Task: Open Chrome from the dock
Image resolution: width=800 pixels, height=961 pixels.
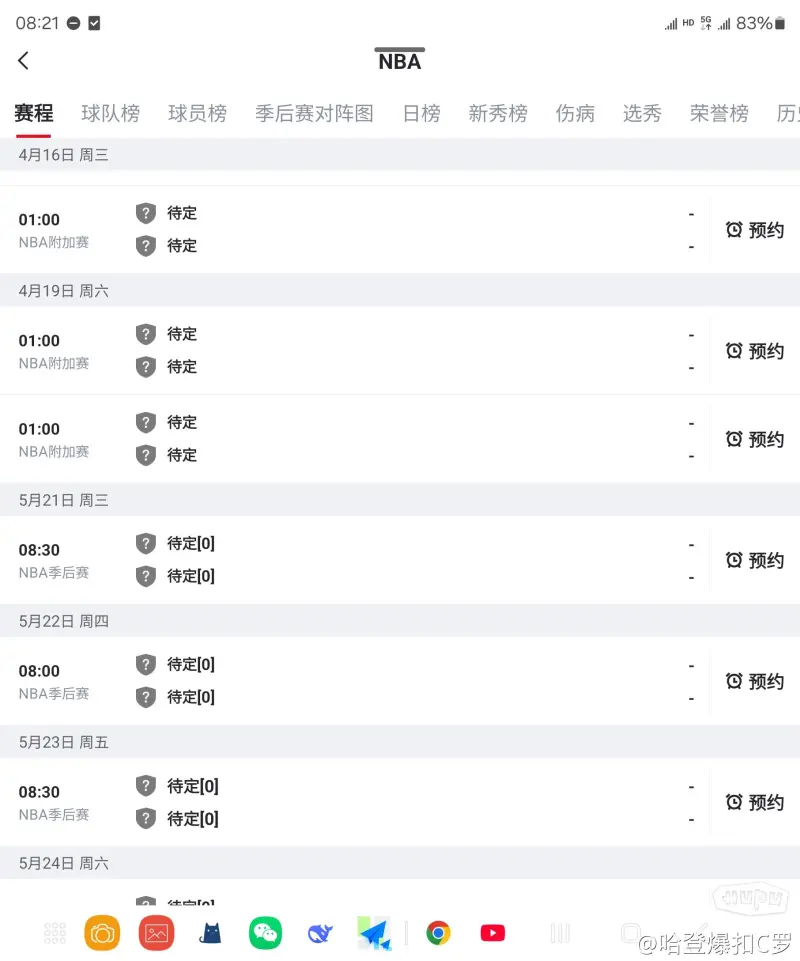Action: click(438, 933)
